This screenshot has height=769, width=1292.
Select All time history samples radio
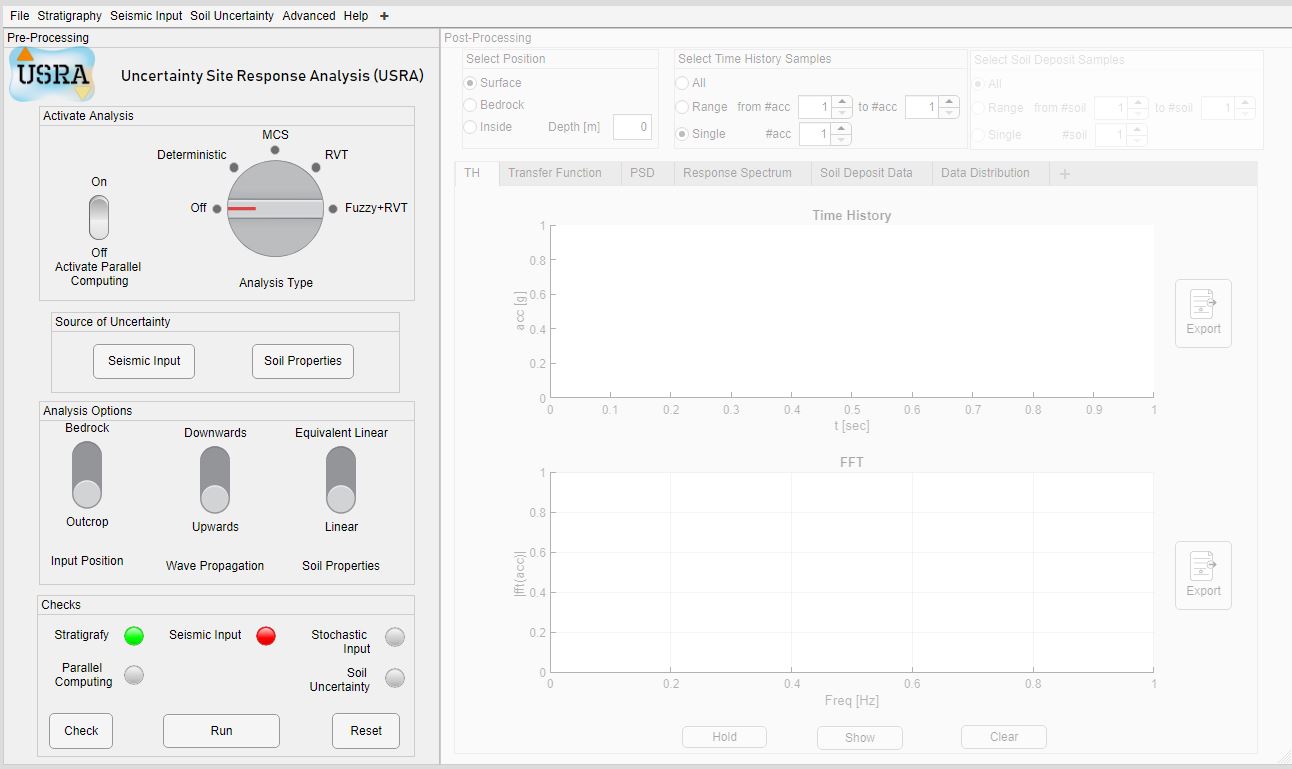click(x=682, y=83)
